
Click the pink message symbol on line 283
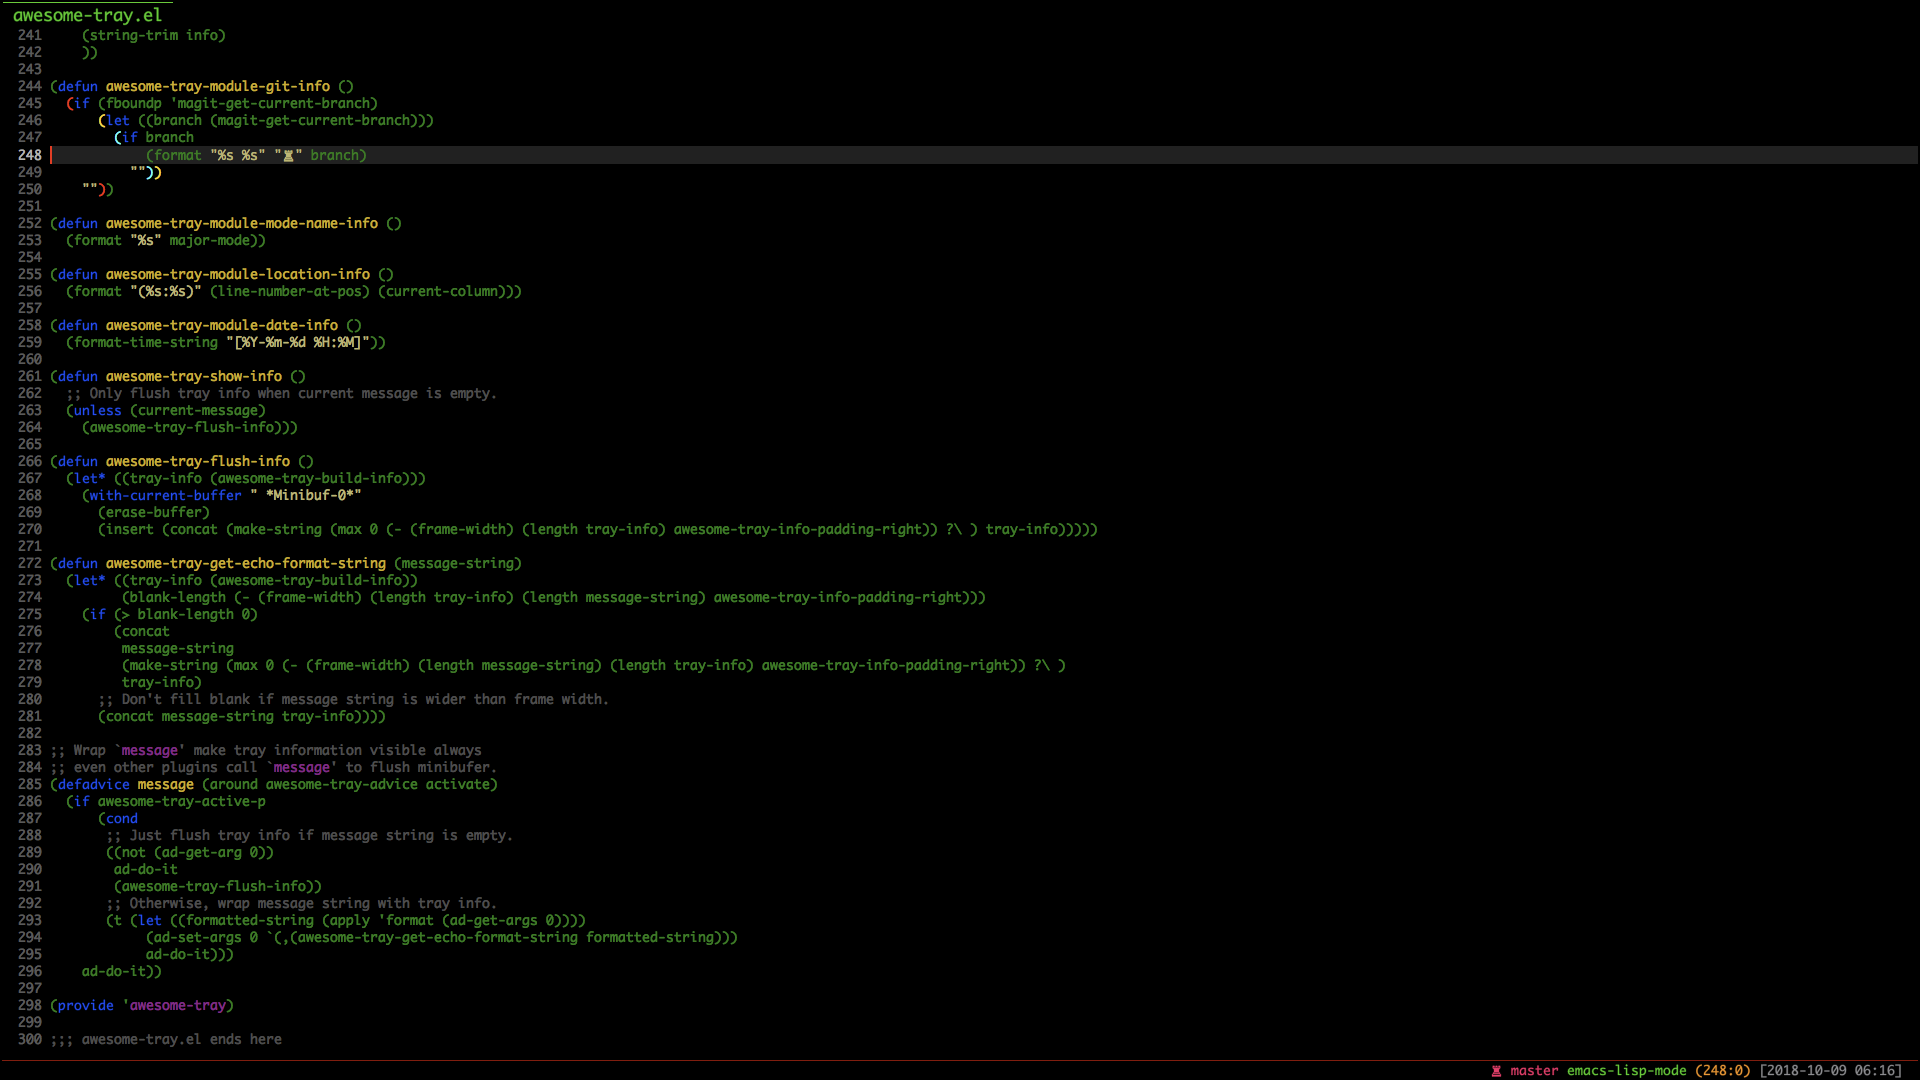(149, 751)
